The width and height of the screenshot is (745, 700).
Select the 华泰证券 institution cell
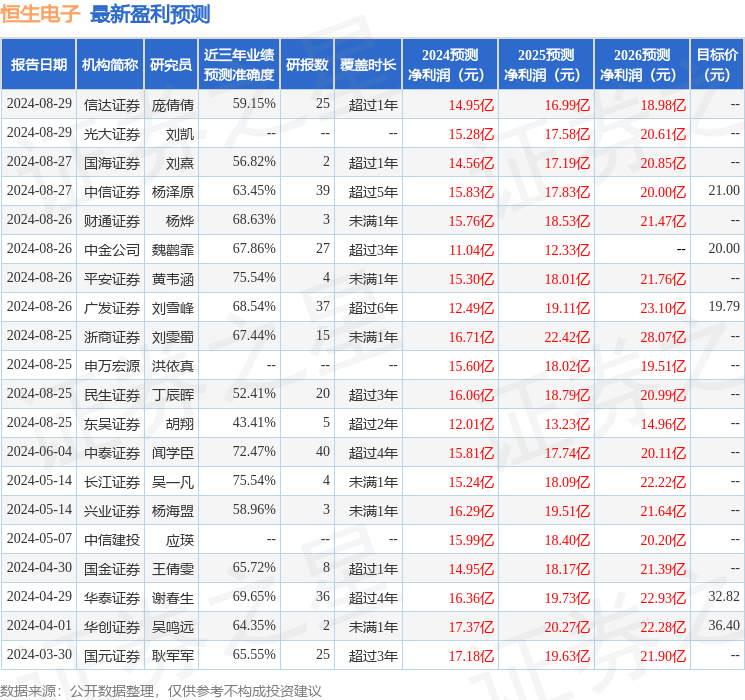coord(112,598)
